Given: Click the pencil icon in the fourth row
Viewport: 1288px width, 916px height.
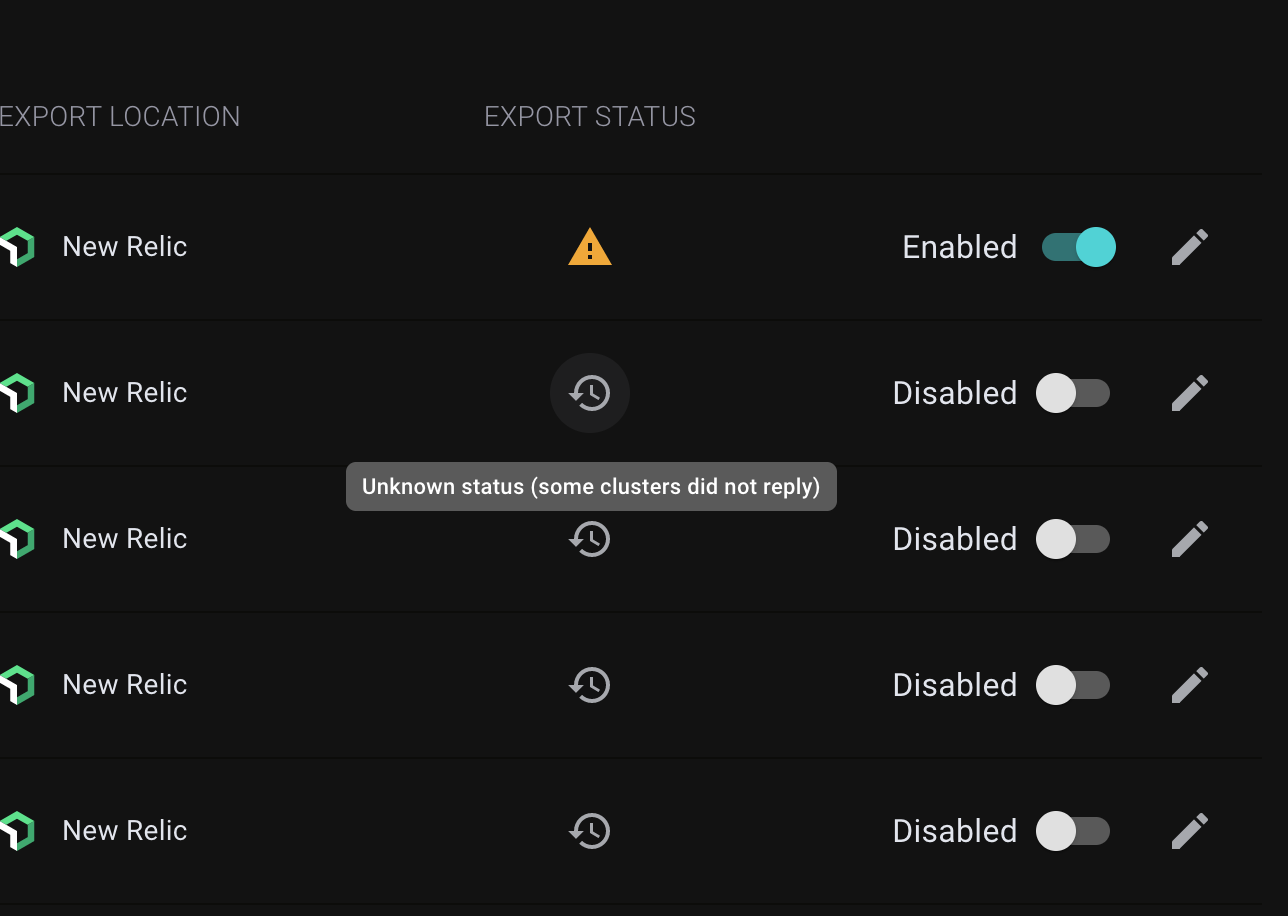Looking at the screenshot, I should (1189, 685).
